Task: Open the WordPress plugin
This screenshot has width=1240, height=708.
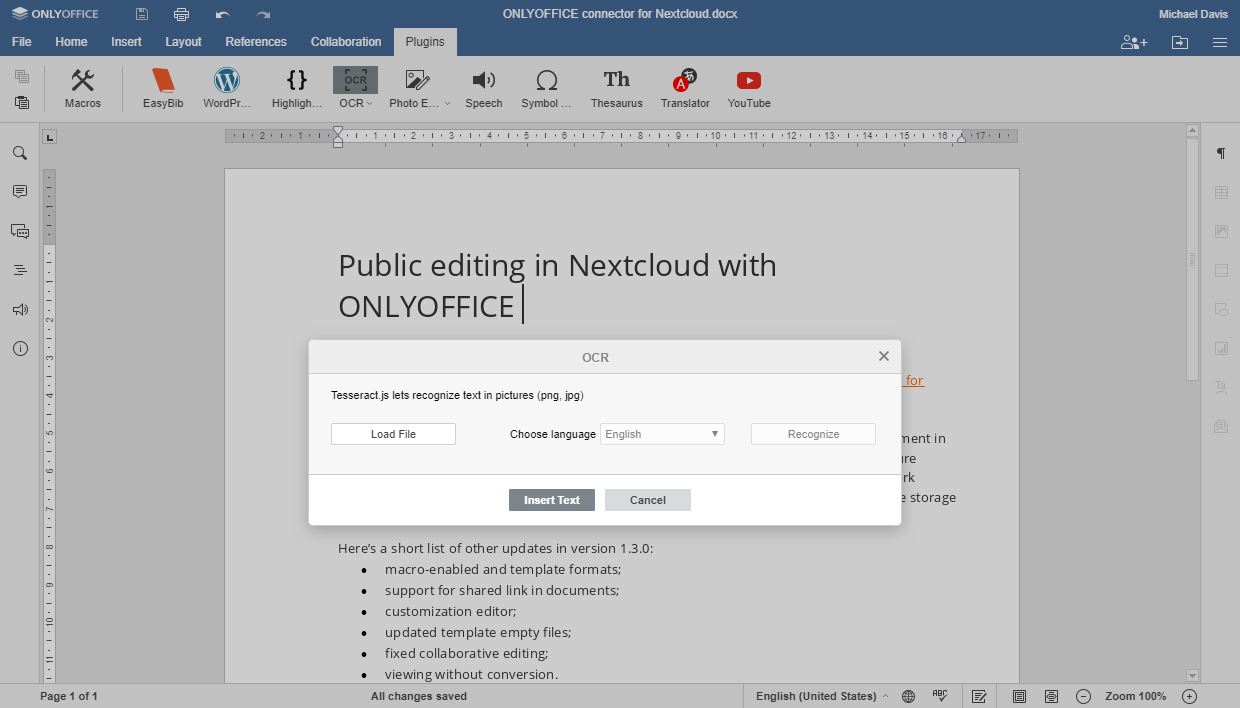Action: pos(227,89)
